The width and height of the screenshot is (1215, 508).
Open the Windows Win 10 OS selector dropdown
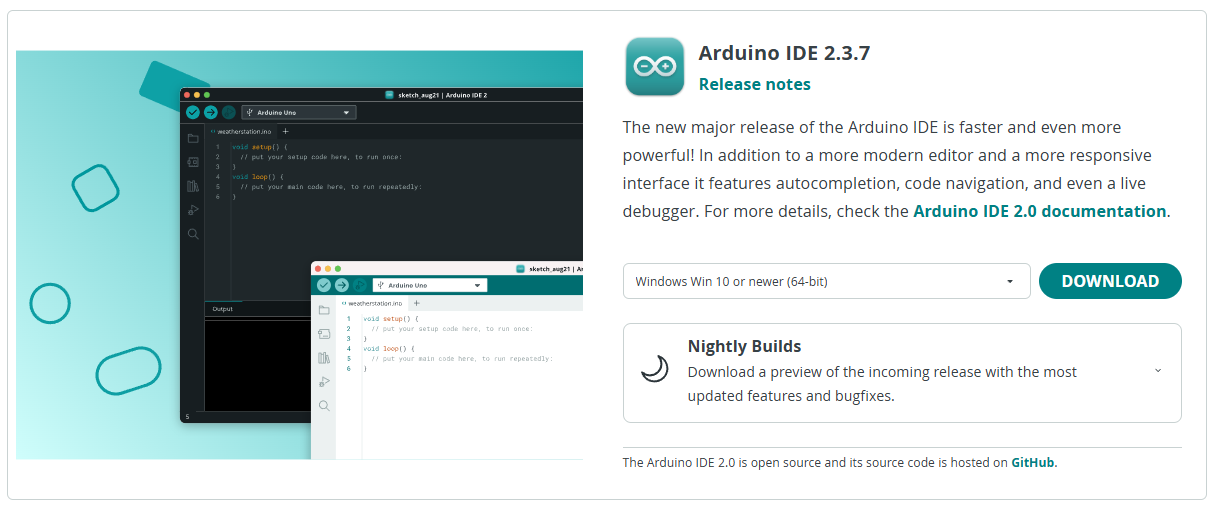click(x=826, y=281)
